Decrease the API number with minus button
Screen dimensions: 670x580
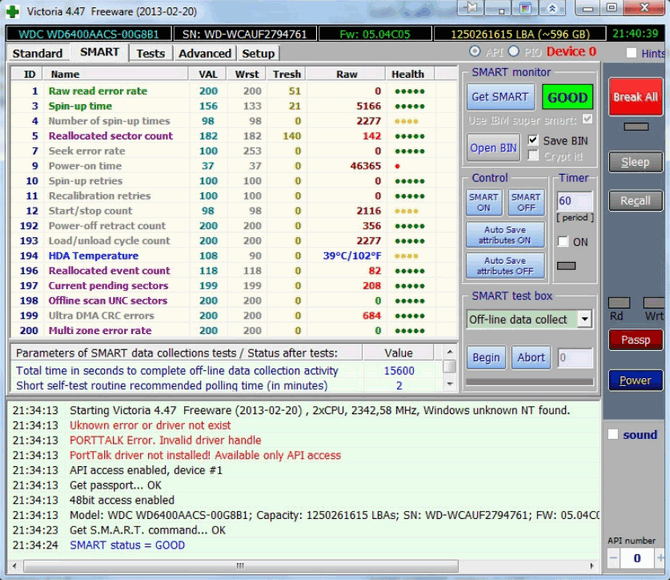click(614, 559)
